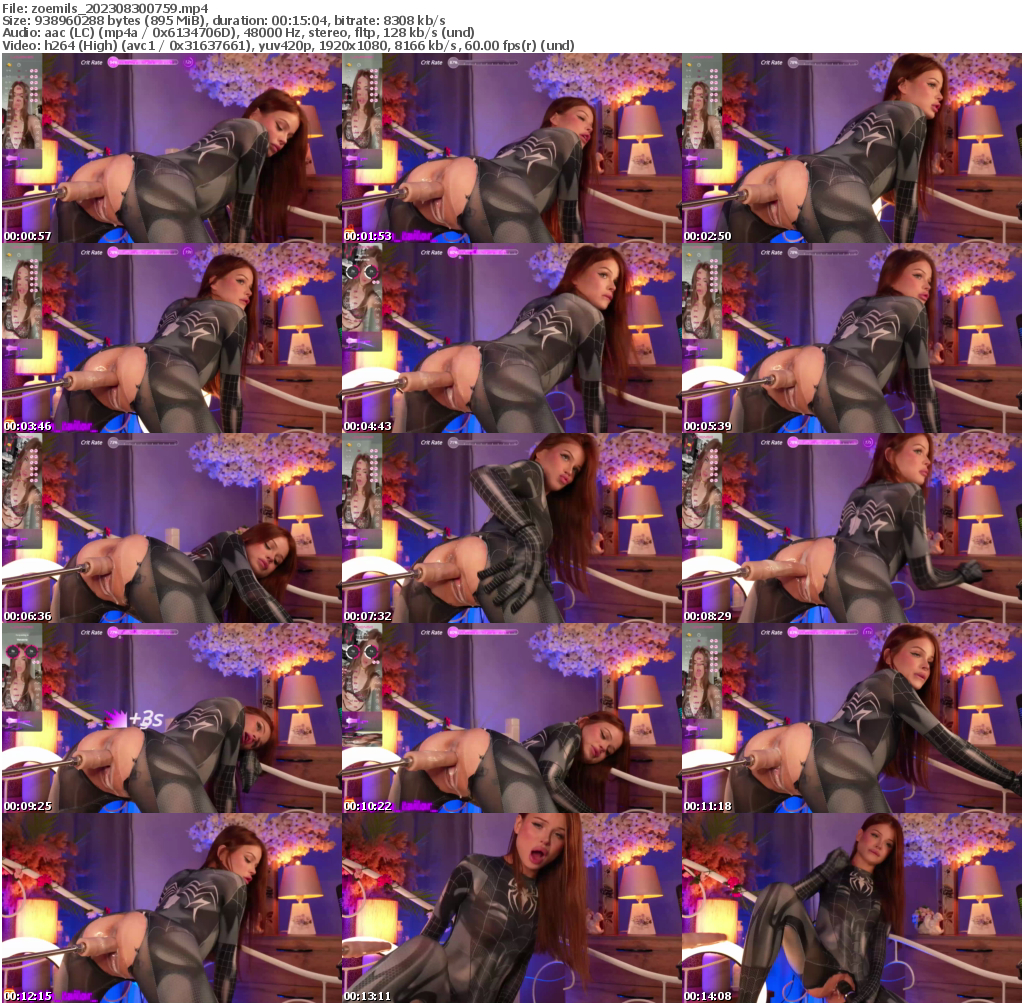
Task: Select the frame marked 00:04:43
Action: (510, 338)
